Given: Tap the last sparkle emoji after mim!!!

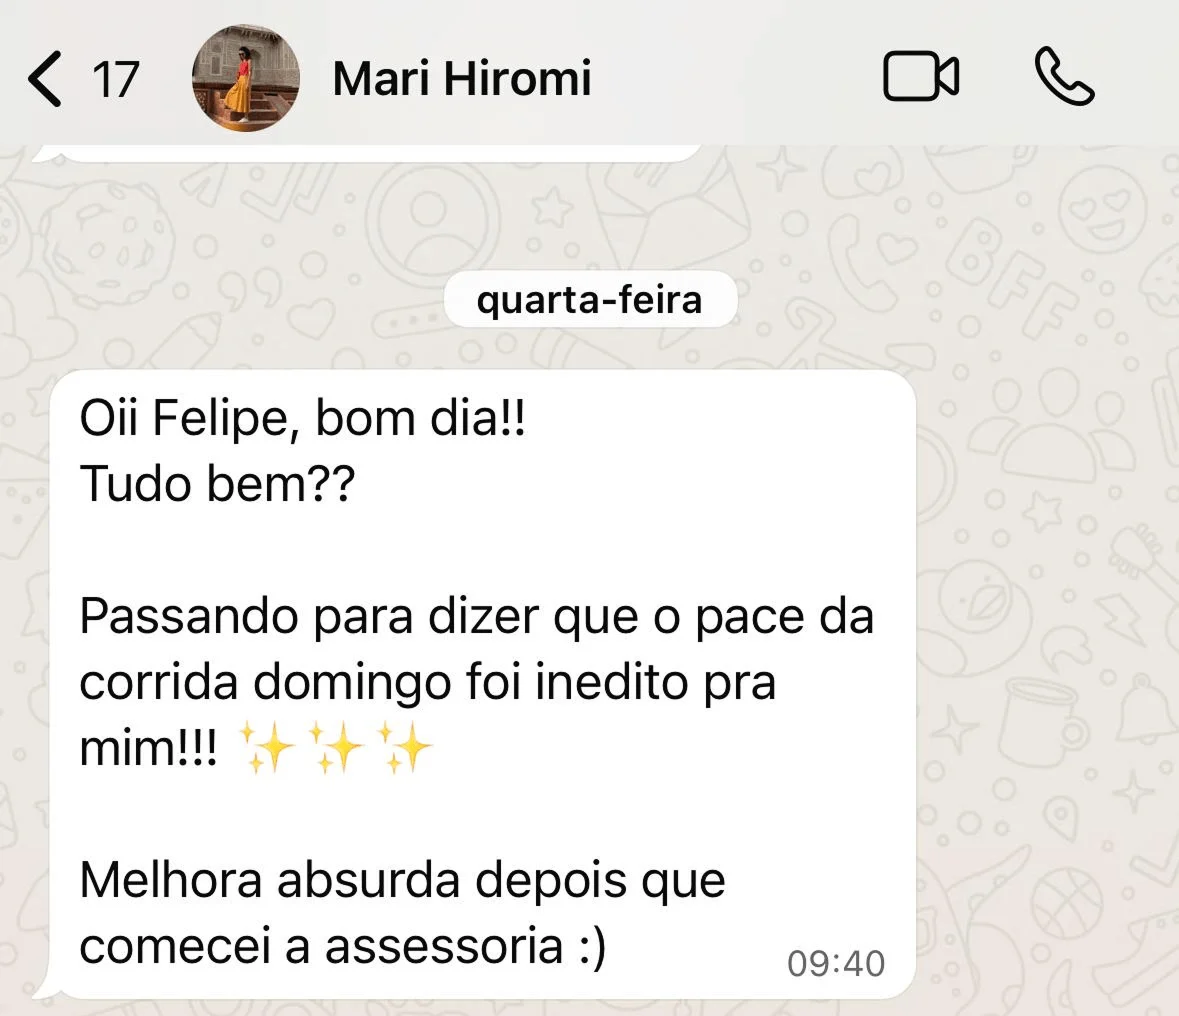Looking at the screenshot, I should click(405, 748).
